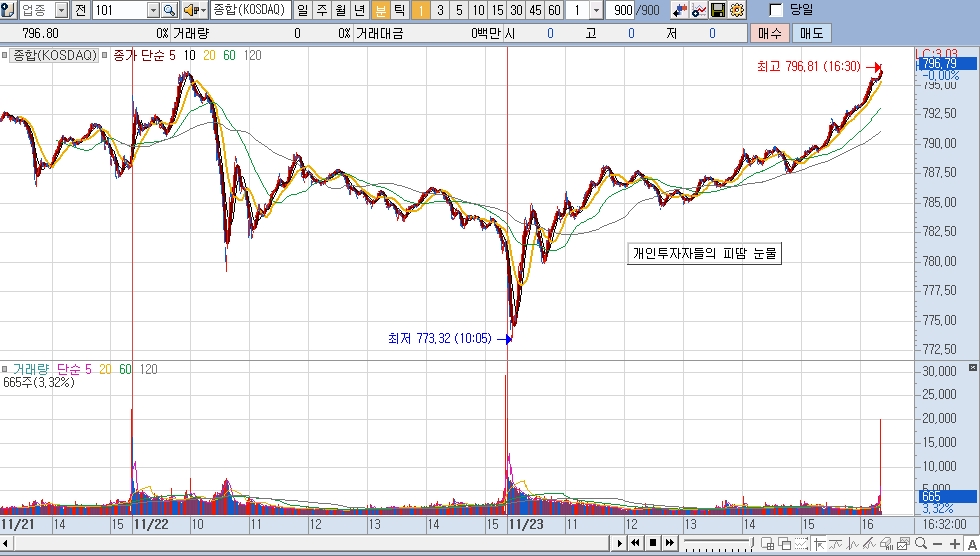
Task: Click the magnifier zoom icon at bottom
Action: coord(920,544)
